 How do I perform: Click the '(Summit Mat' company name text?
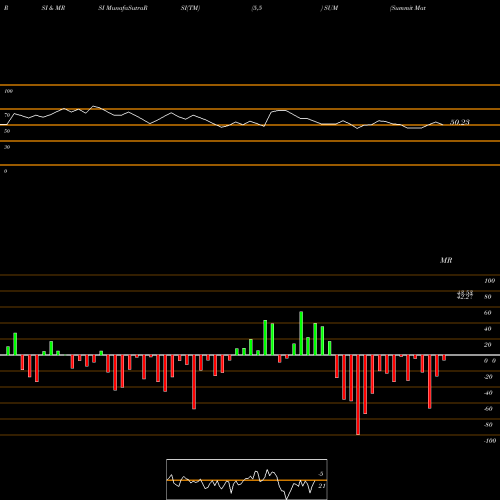pyautogui.click(x=408, y=8)
